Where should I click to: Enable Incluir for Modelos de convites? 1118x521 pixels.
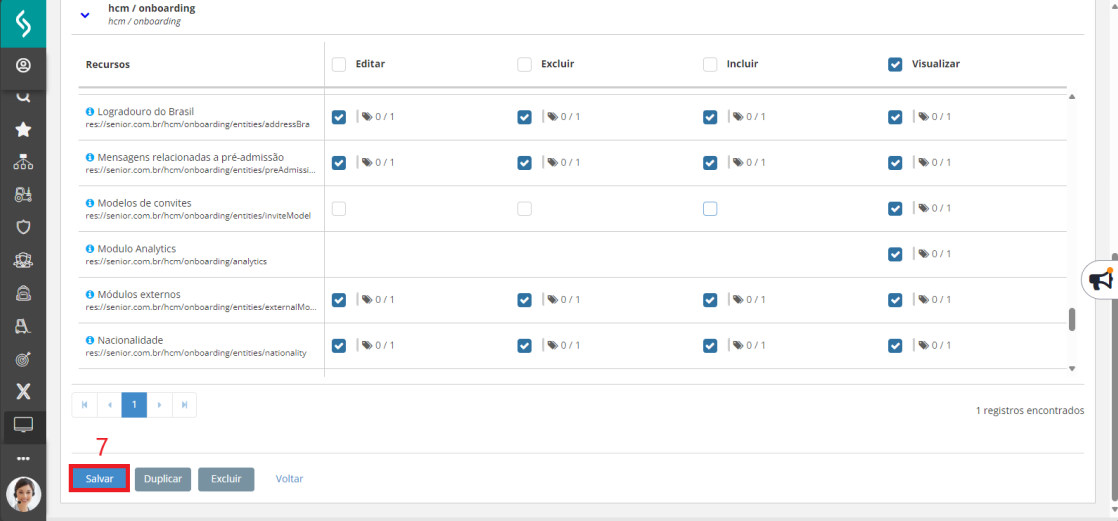[710, 209]
